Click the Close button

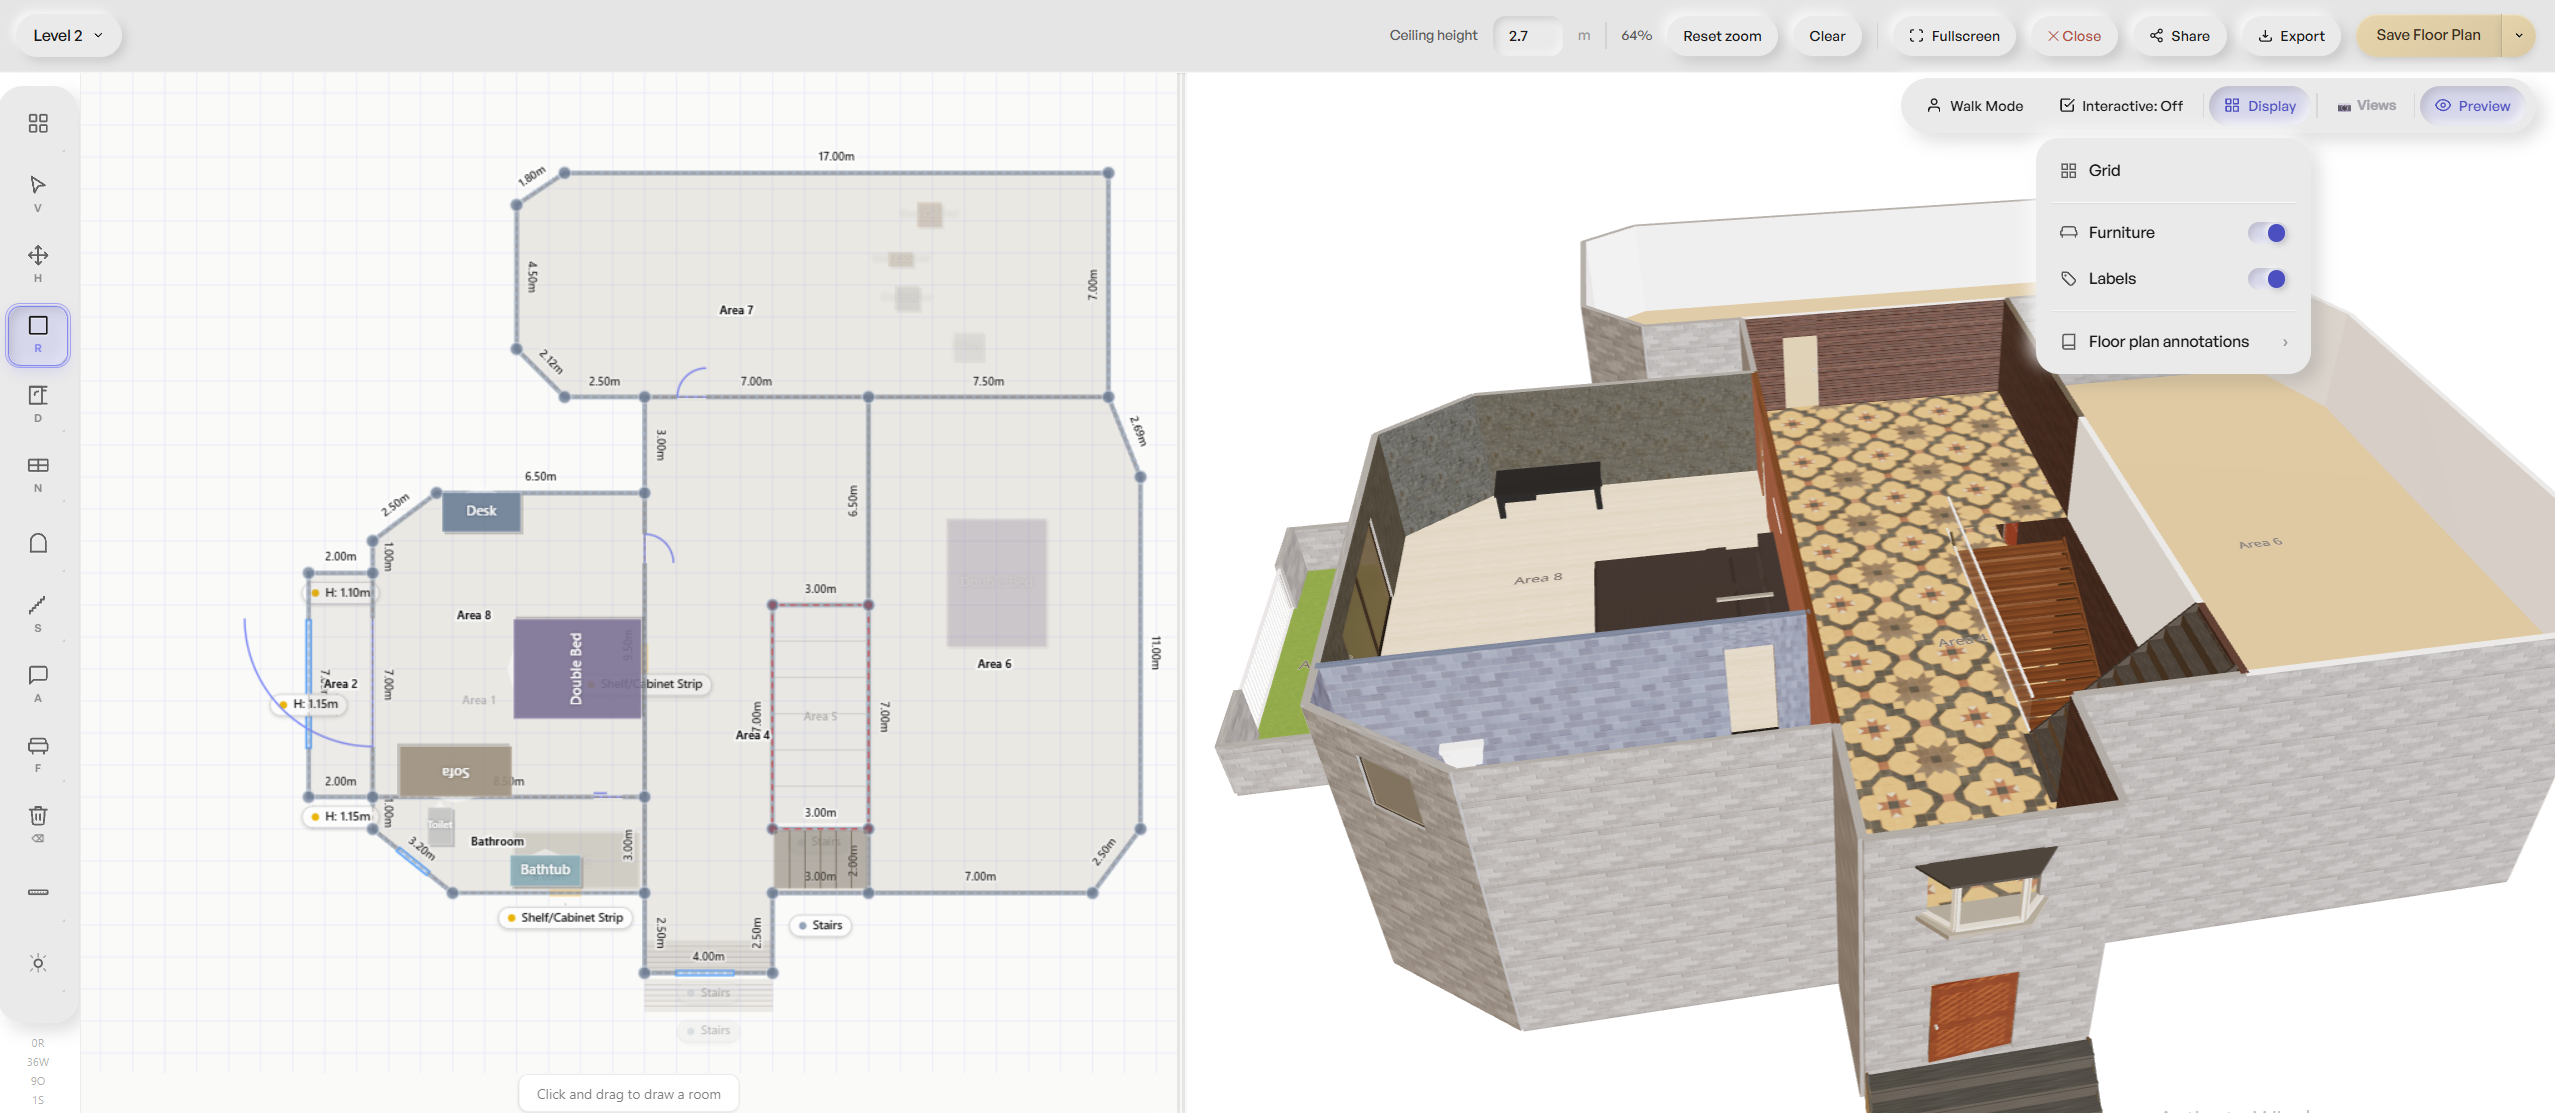pyautogui.click(x=2074, y=36)
